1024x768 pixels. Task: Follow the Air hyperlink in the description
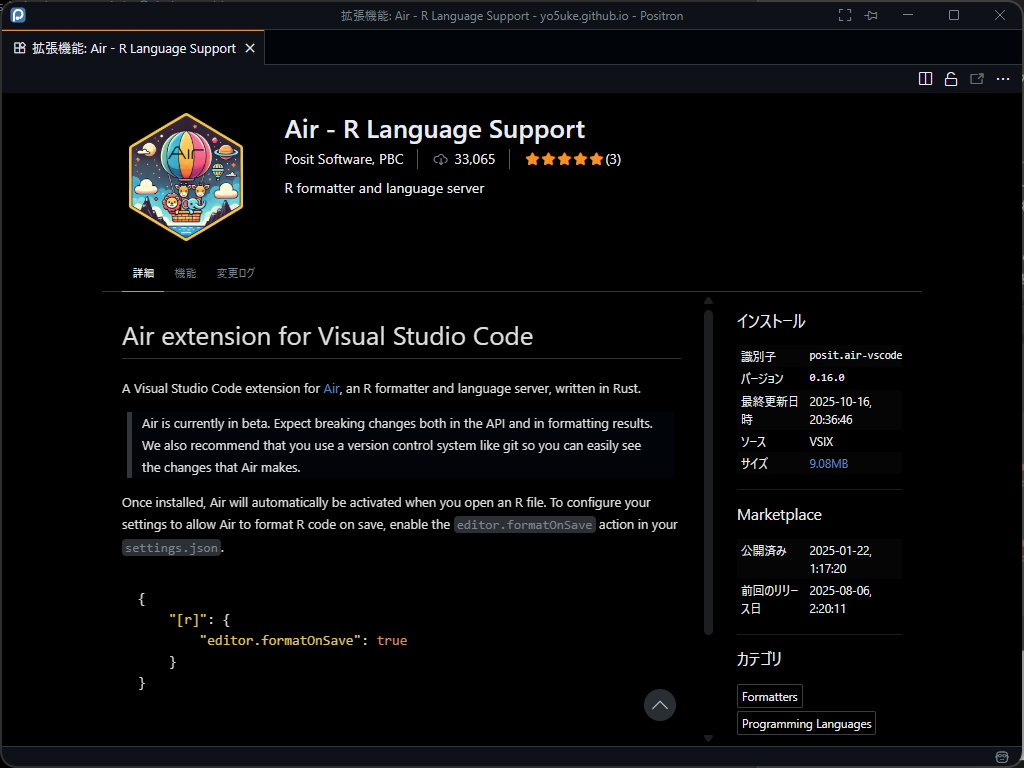coord(331,388)
